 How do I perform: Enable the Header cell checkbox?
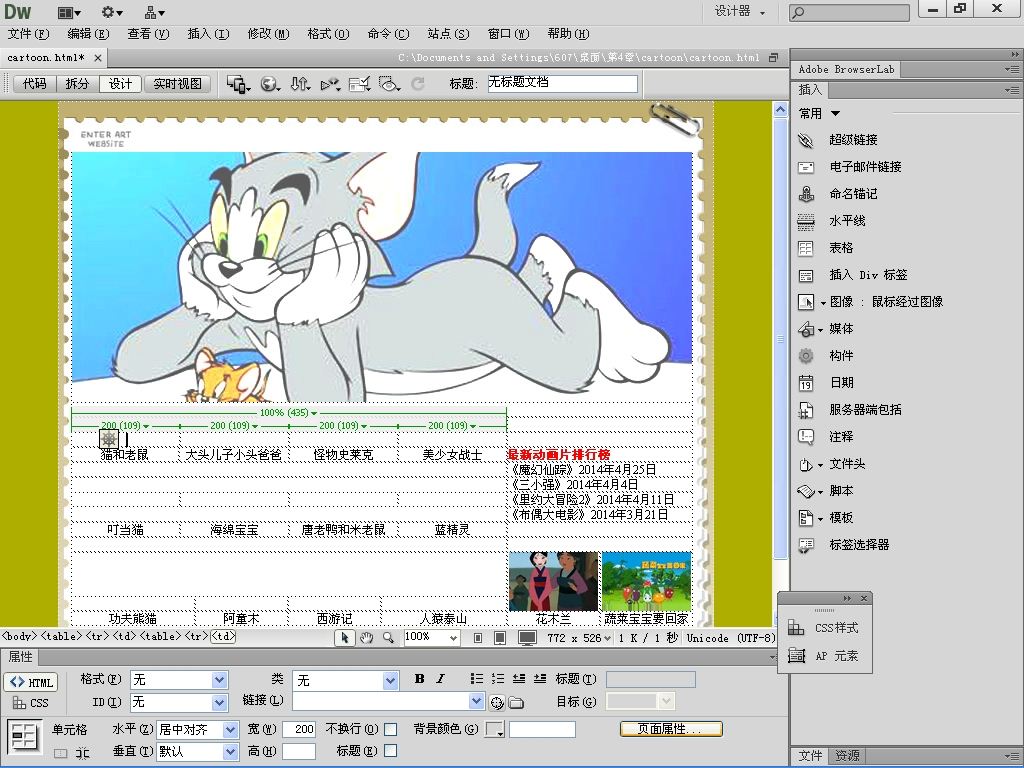tap(391, 751)
